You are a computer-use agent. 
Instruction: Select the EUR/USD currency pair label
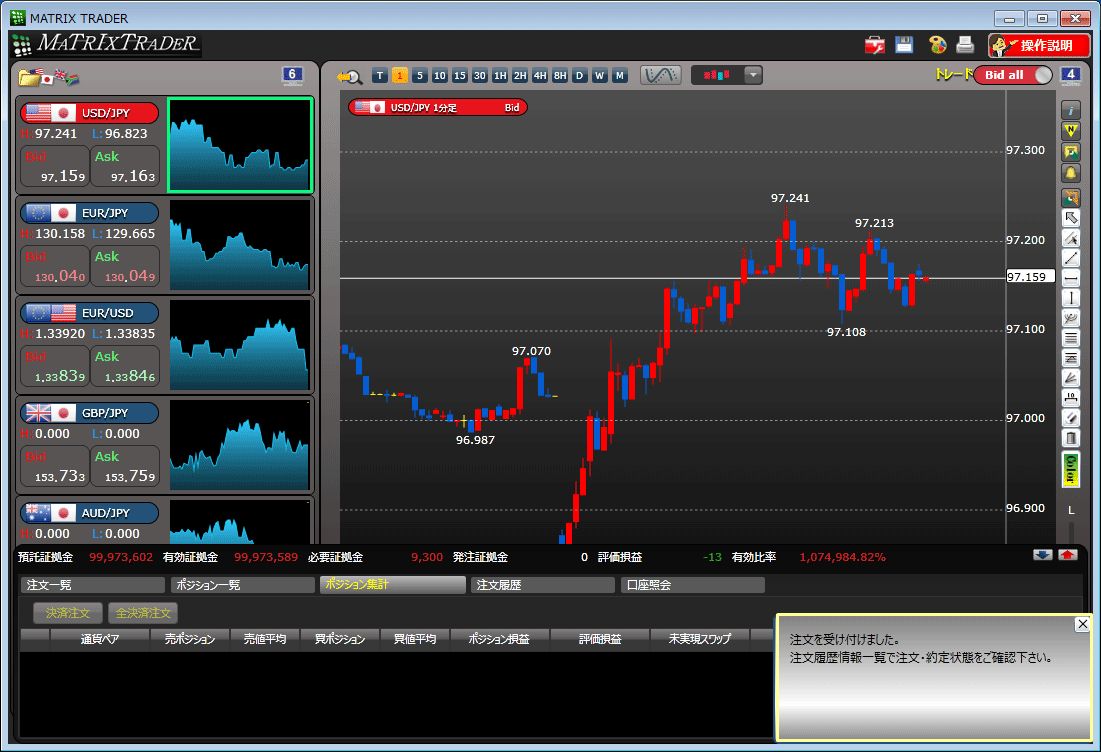click(x=89, y=313)
